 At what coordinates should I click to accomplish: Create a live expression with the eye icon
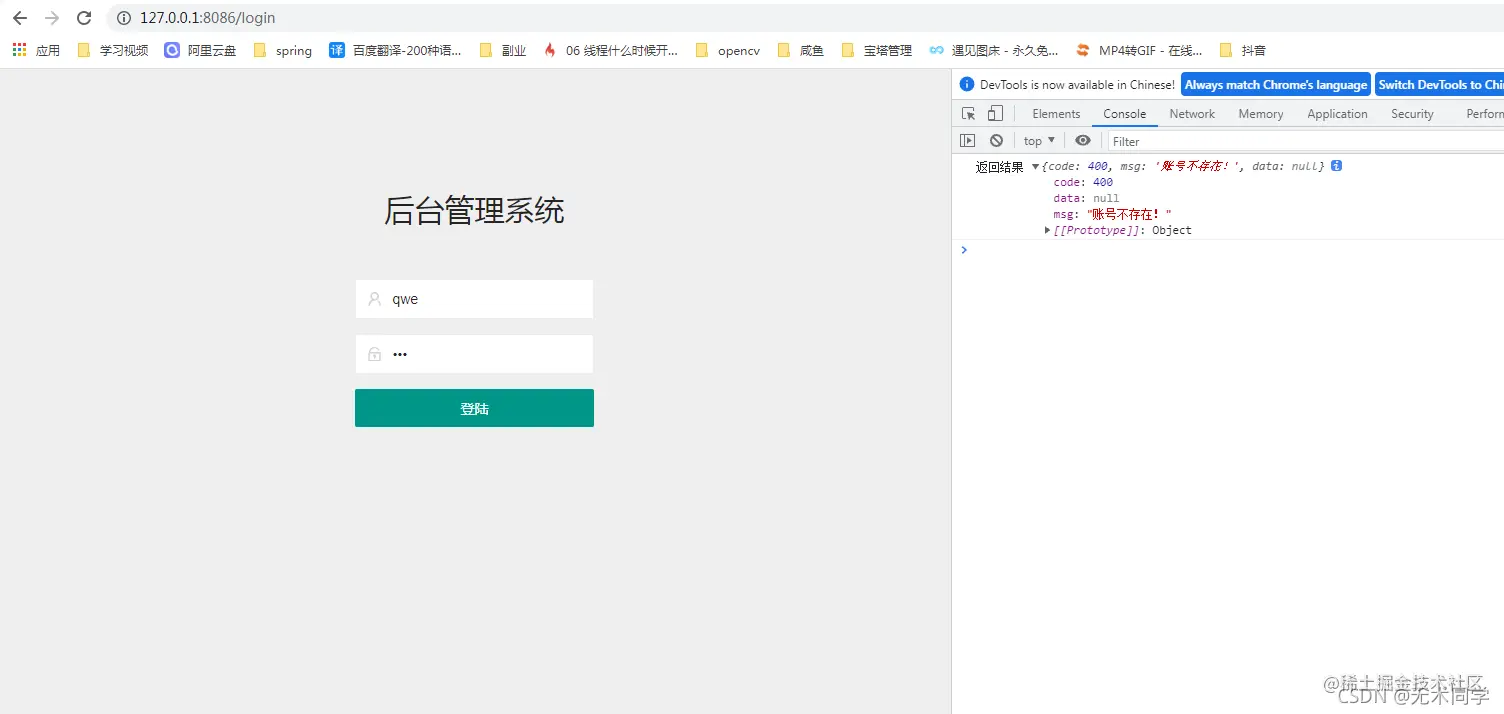pos(1083,140)
